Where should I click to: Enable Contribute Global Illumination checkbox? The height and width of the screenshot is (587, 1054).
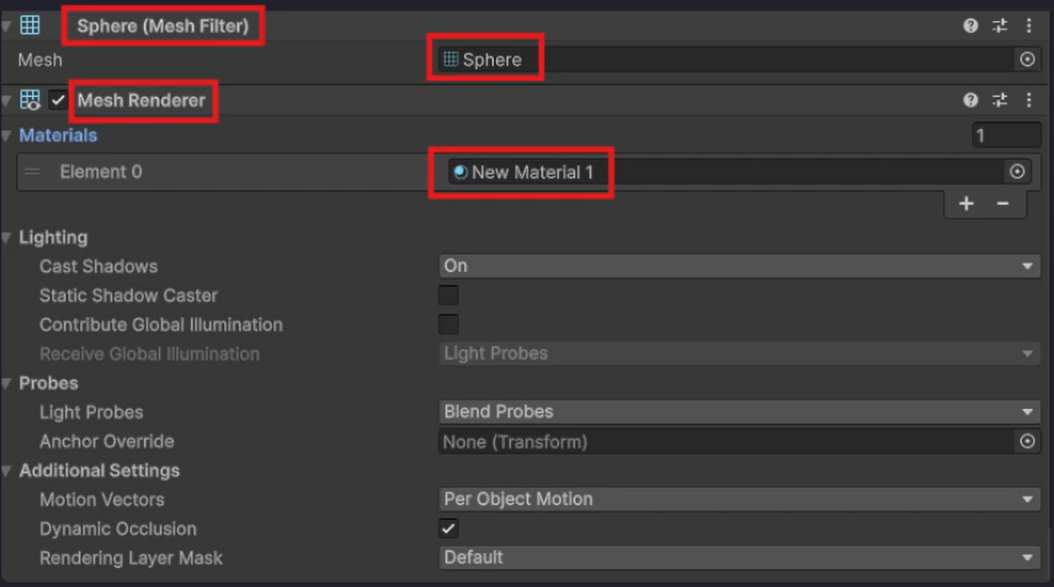pos(448,324)
